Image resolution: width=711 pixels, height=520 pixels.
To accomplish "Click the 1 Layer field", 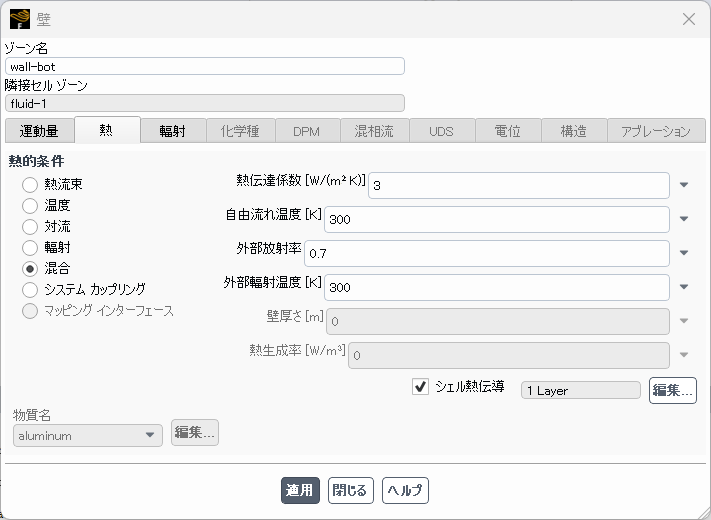I will tap(580, 390).
